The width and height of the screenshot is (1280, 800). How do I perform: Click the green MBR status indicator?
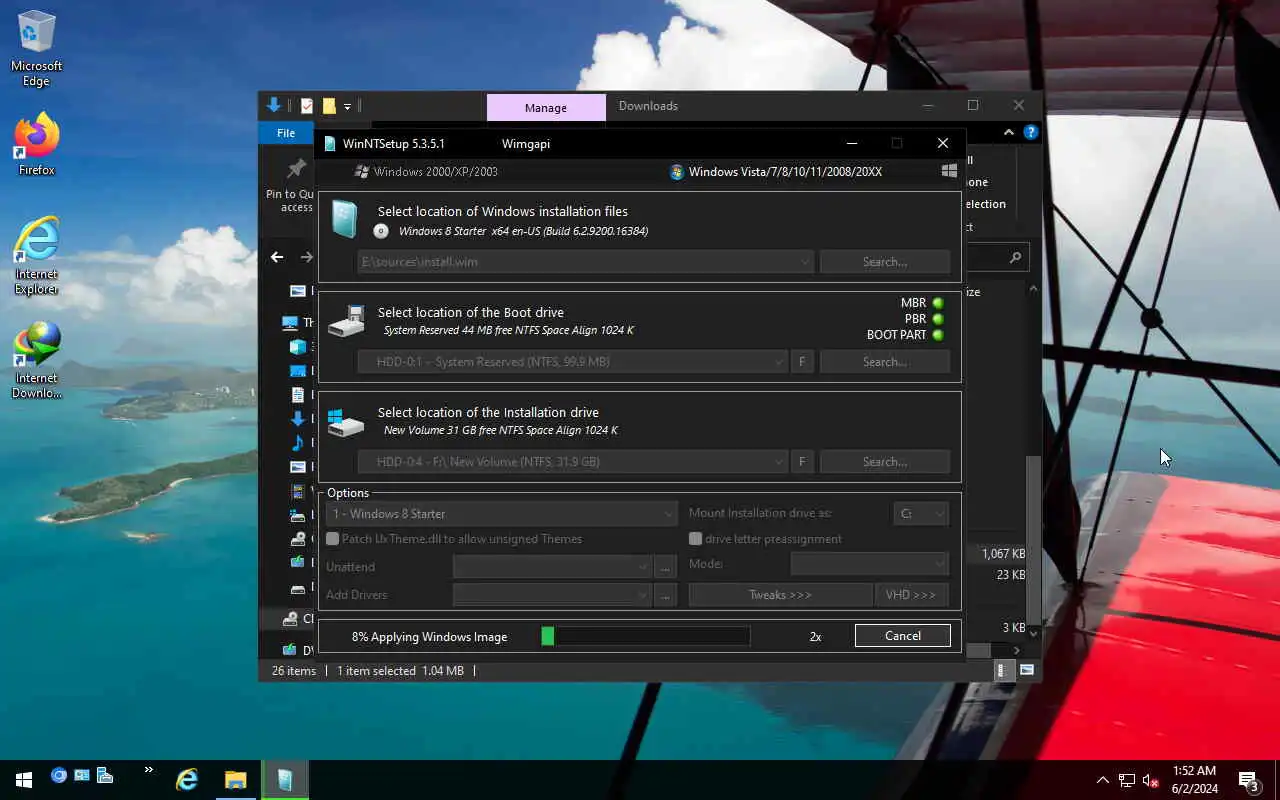(938, 303)
